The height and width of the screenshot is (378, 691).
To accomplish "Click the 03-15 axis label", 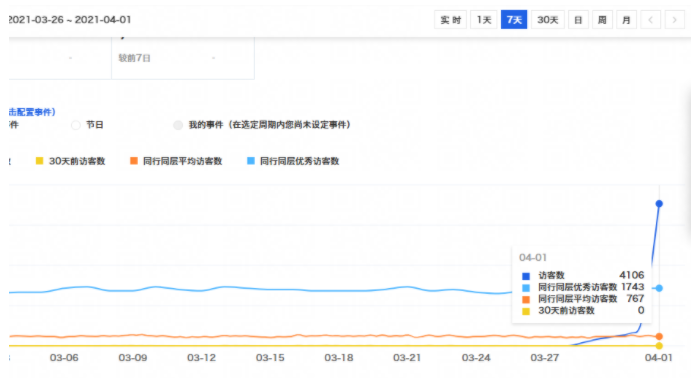I will pos(270,358).
